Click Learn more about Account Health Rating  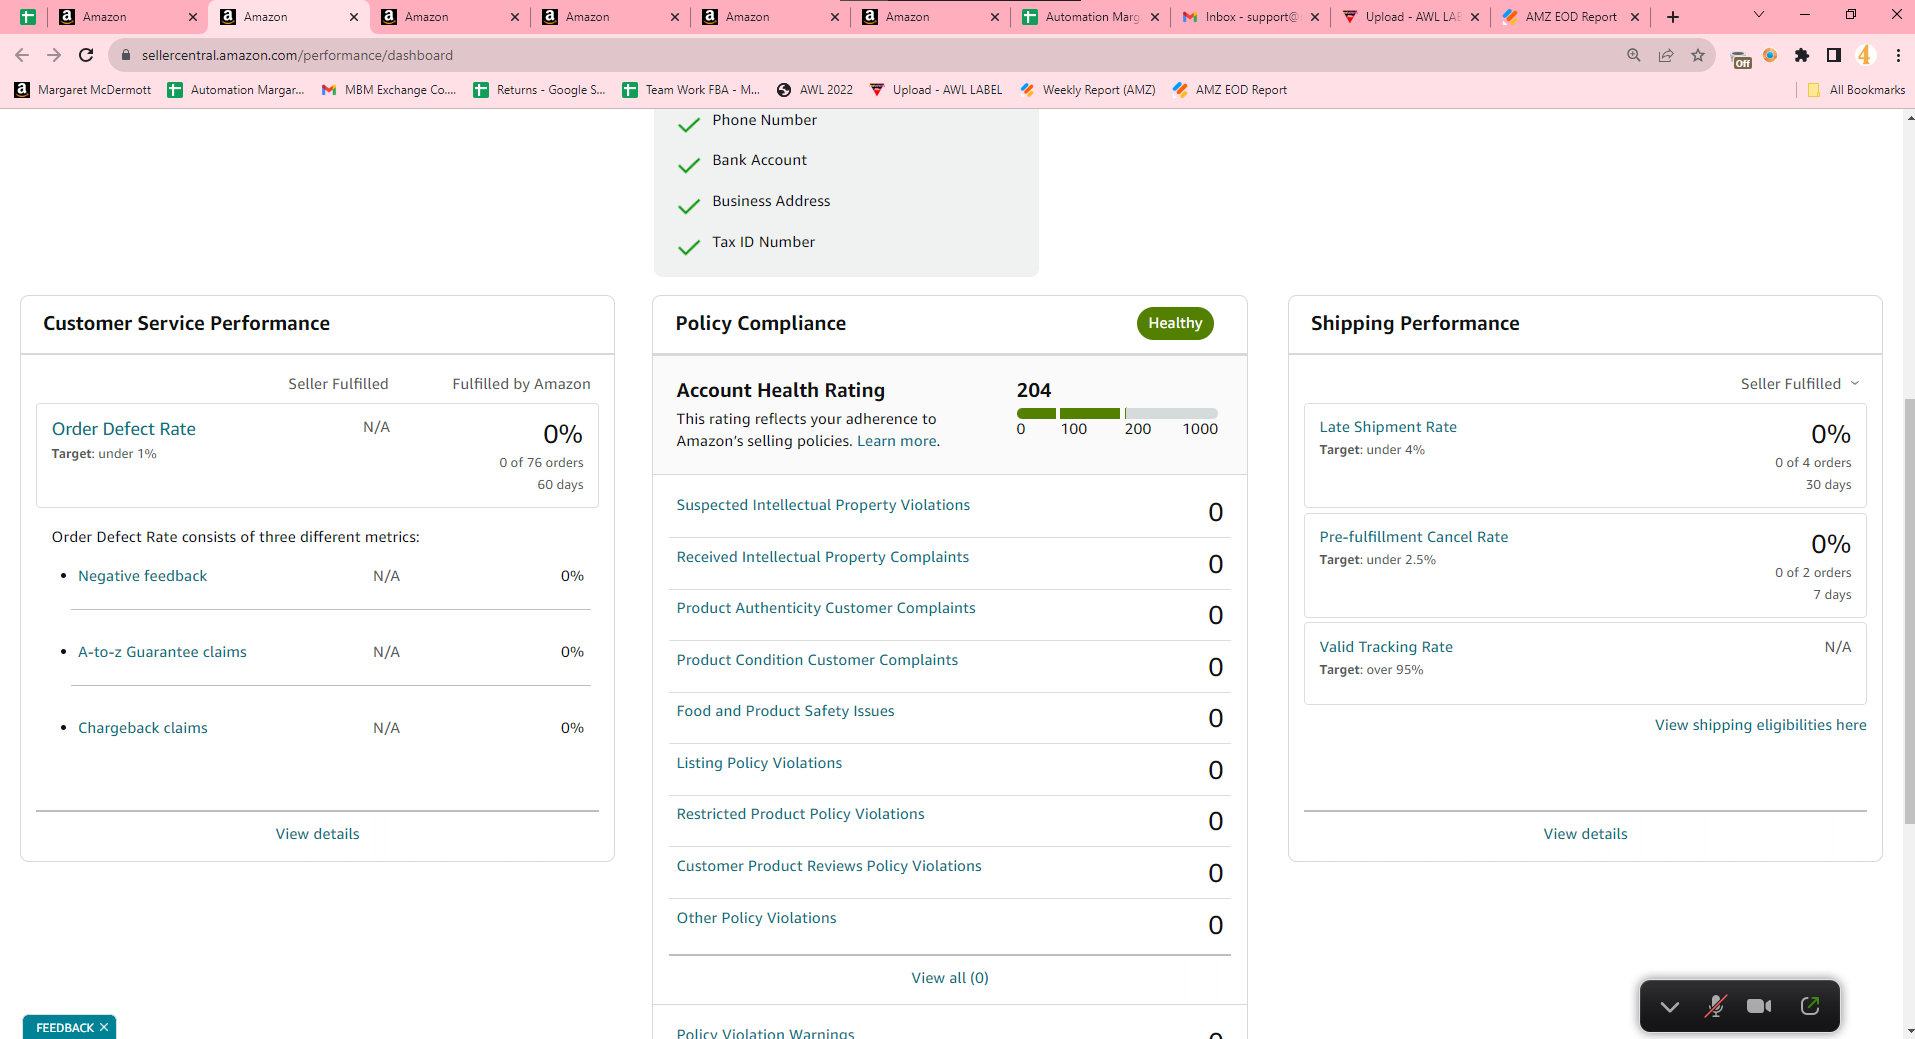[897, 441]
